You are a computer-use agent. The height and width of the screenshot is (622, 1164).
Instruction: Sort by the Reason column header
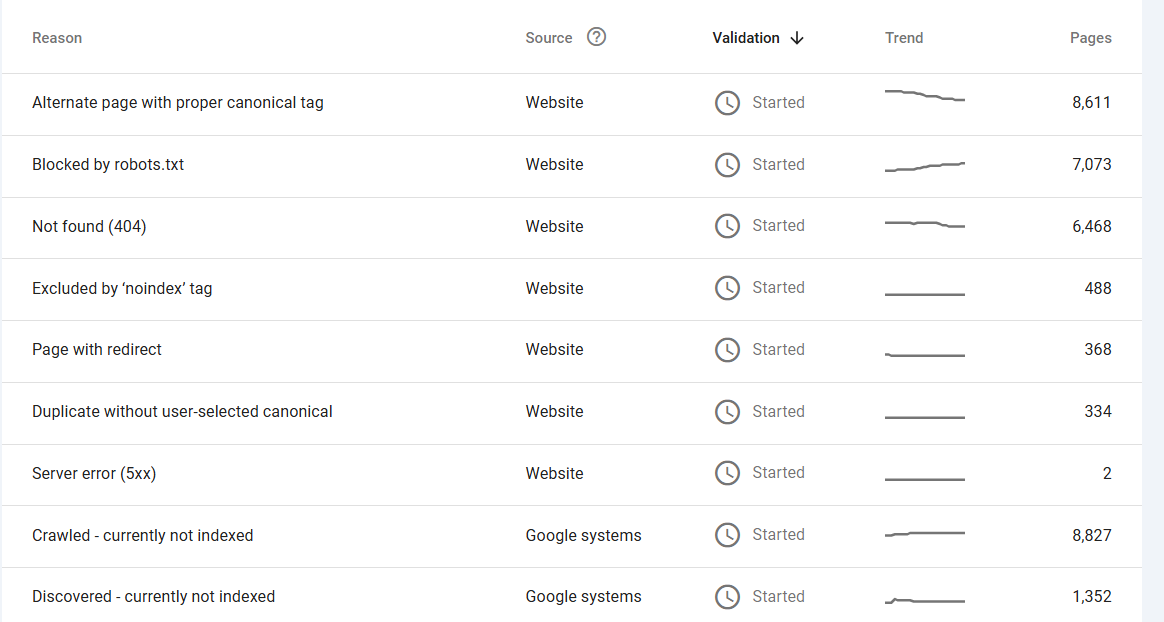pyautogui.click(x=57, y=38)
